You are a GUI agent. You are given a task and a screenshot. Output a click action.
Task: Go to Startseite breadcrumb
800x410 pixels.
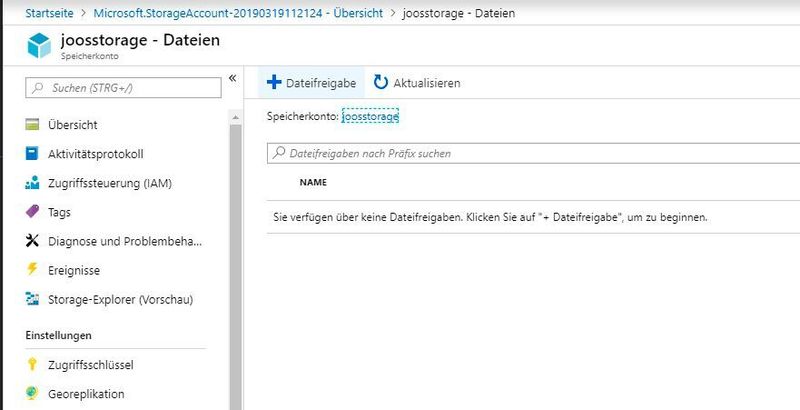point(49,13)
